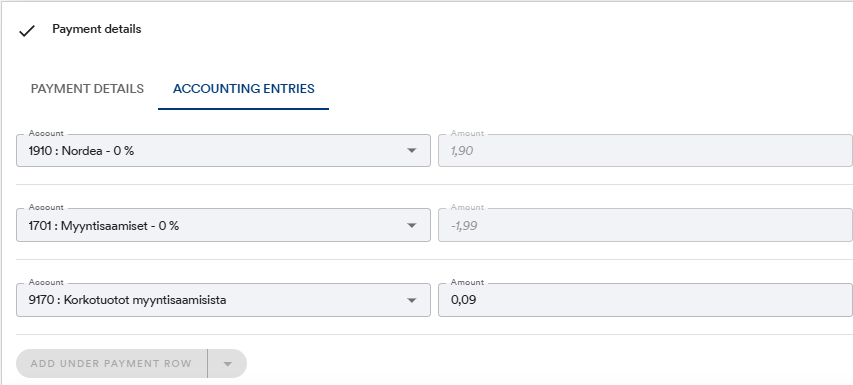
Task: Click the Amount label above the 1,90 field
Action: pos(467,133)
